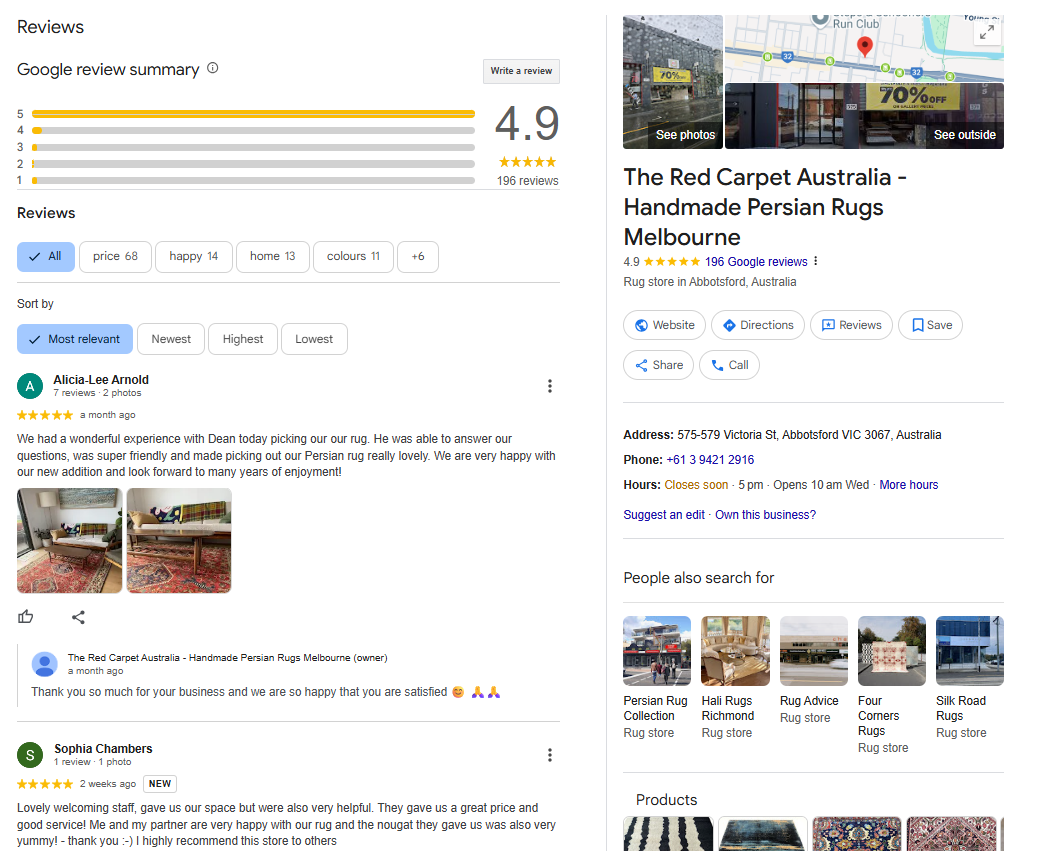This screenshot has width=1053, height=851.
Task: Get Directions to the rug store
Action: (758, 325)
